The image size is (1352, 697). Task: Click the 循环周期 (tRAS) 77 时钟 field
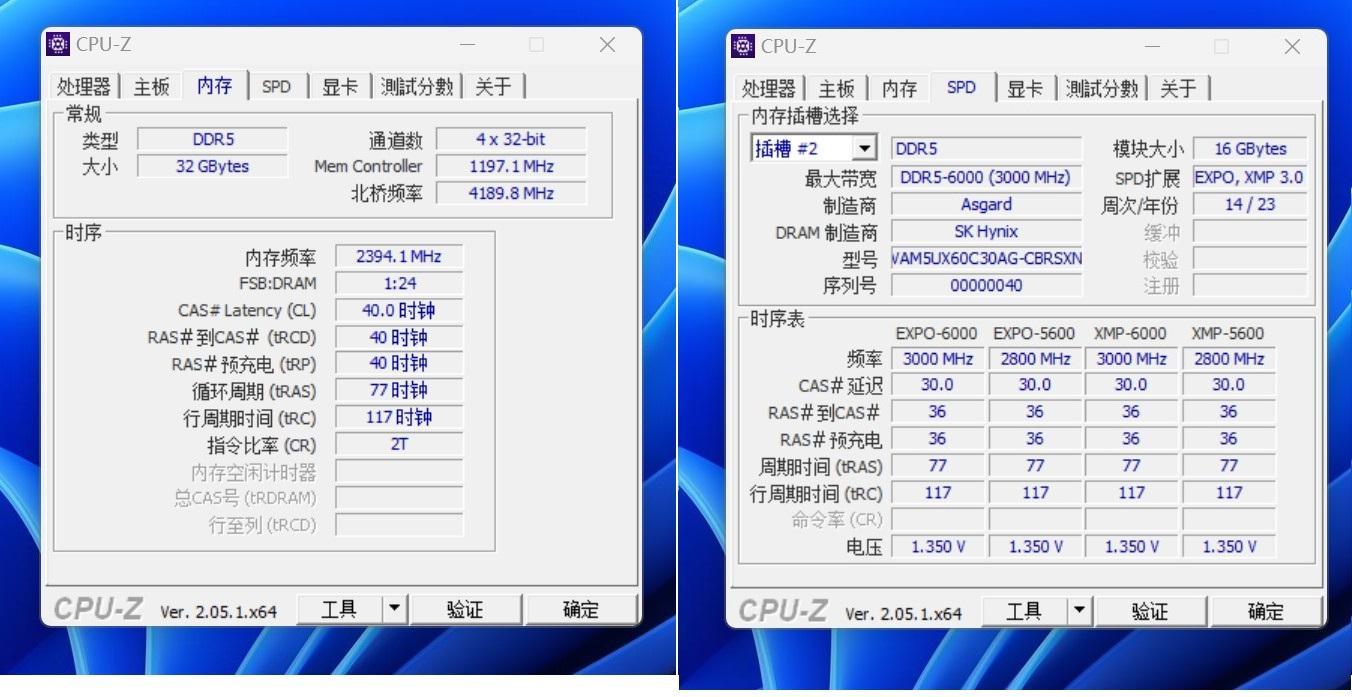(x=399, y=391)
